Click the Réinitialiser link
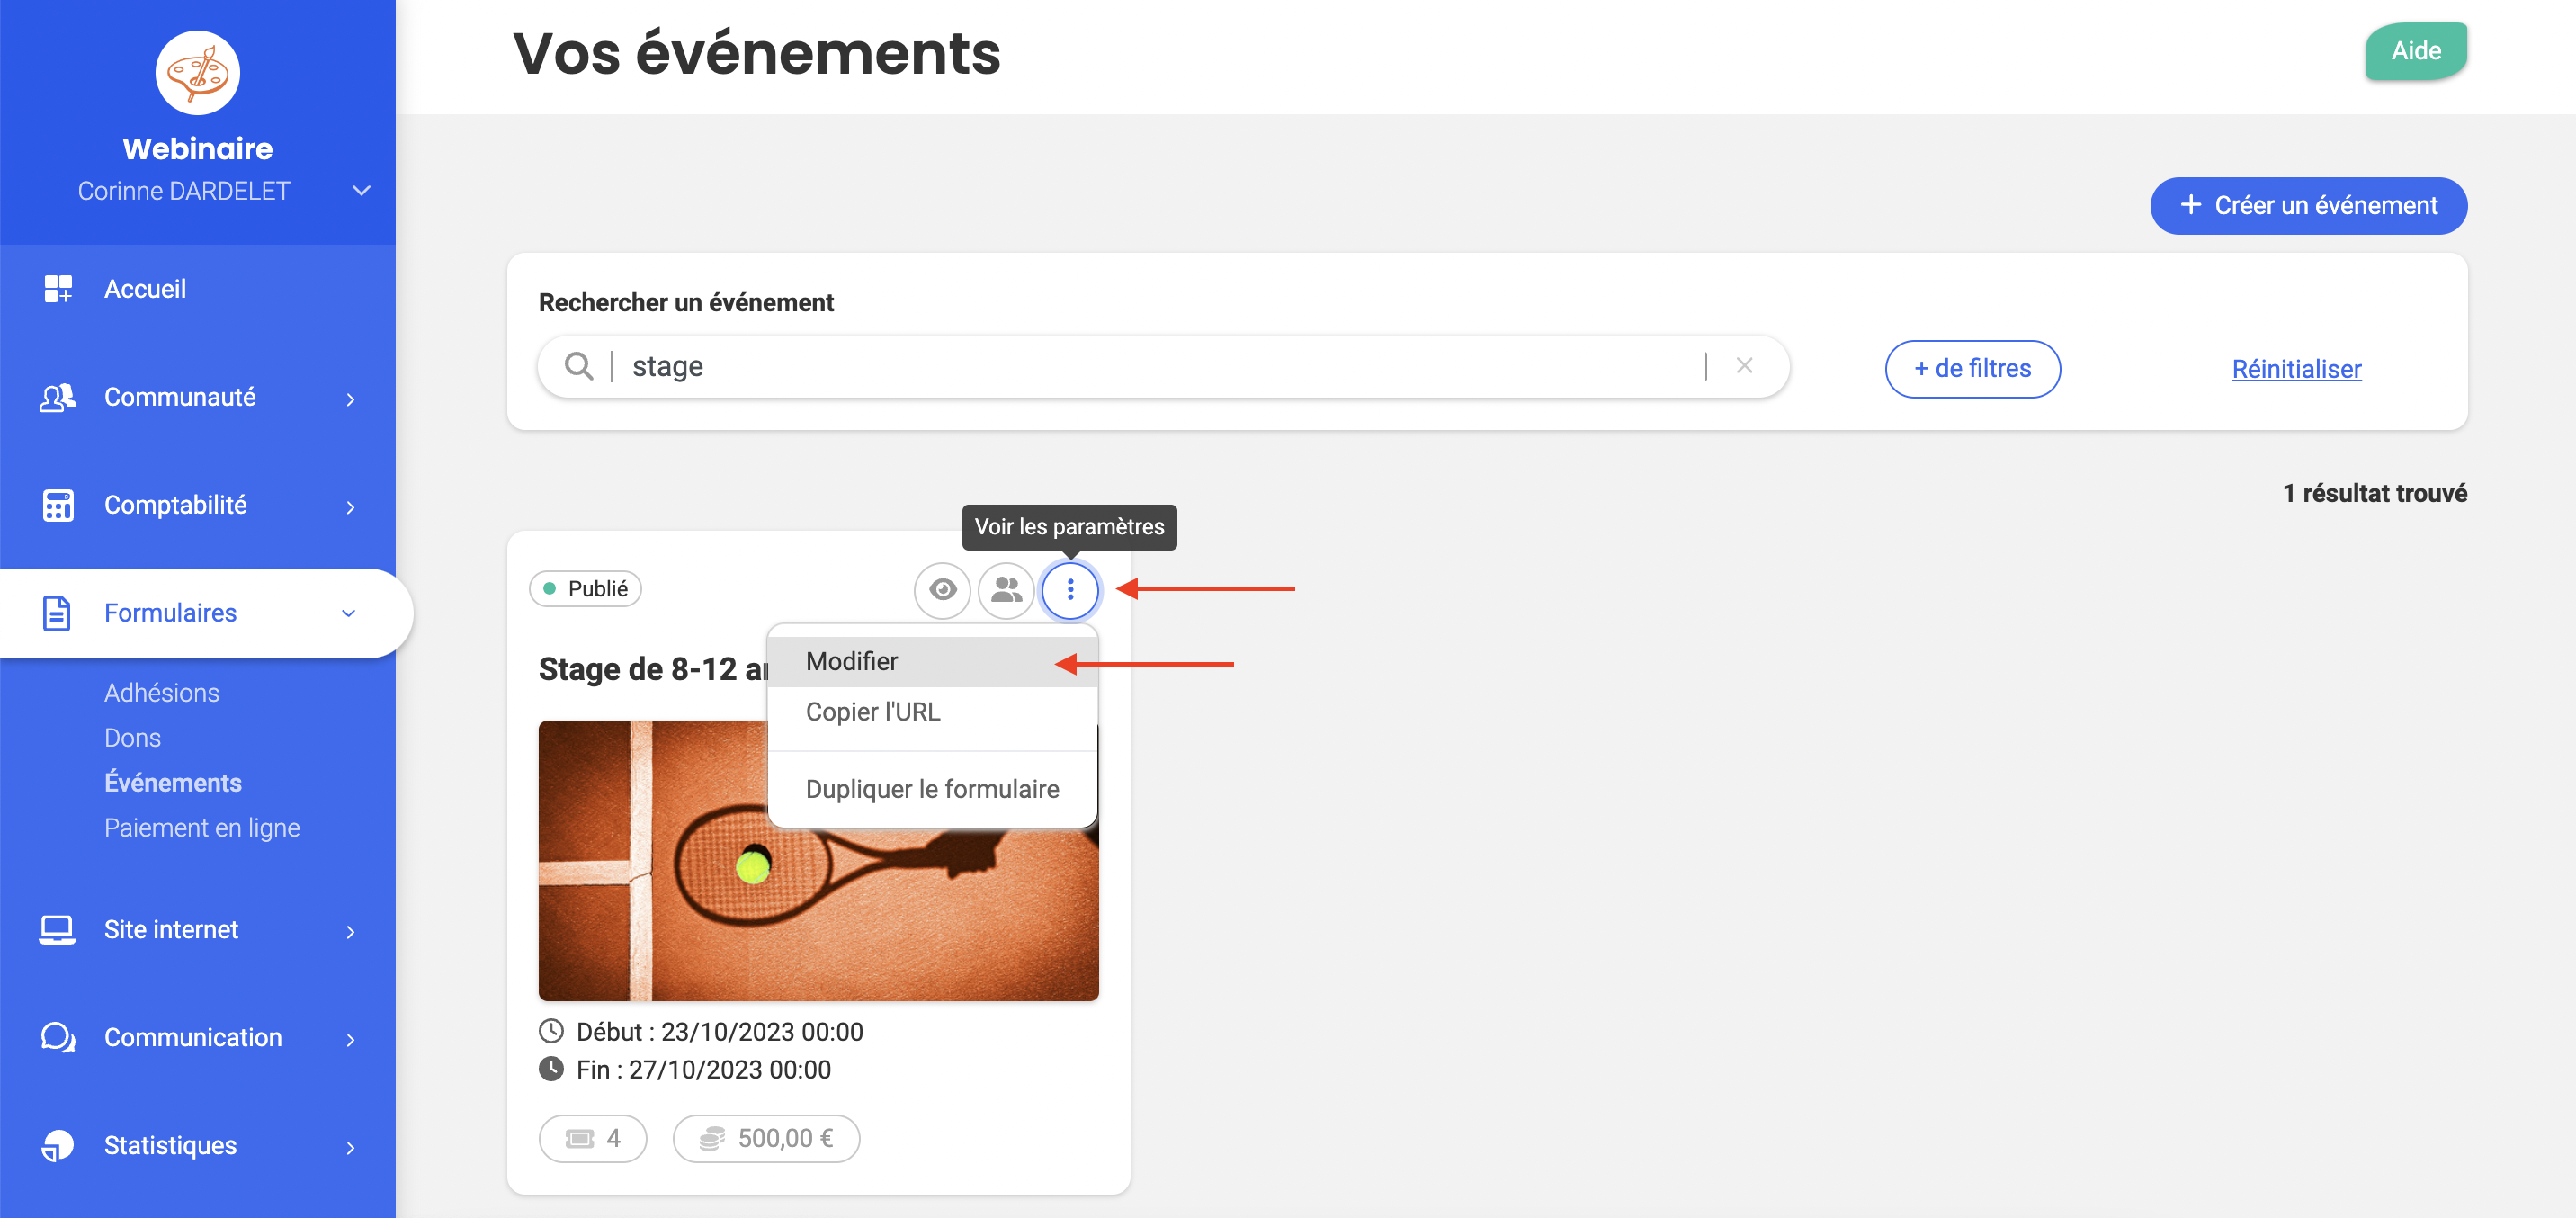This screenshot has height=1218, width=2576. coord(2296,369)
